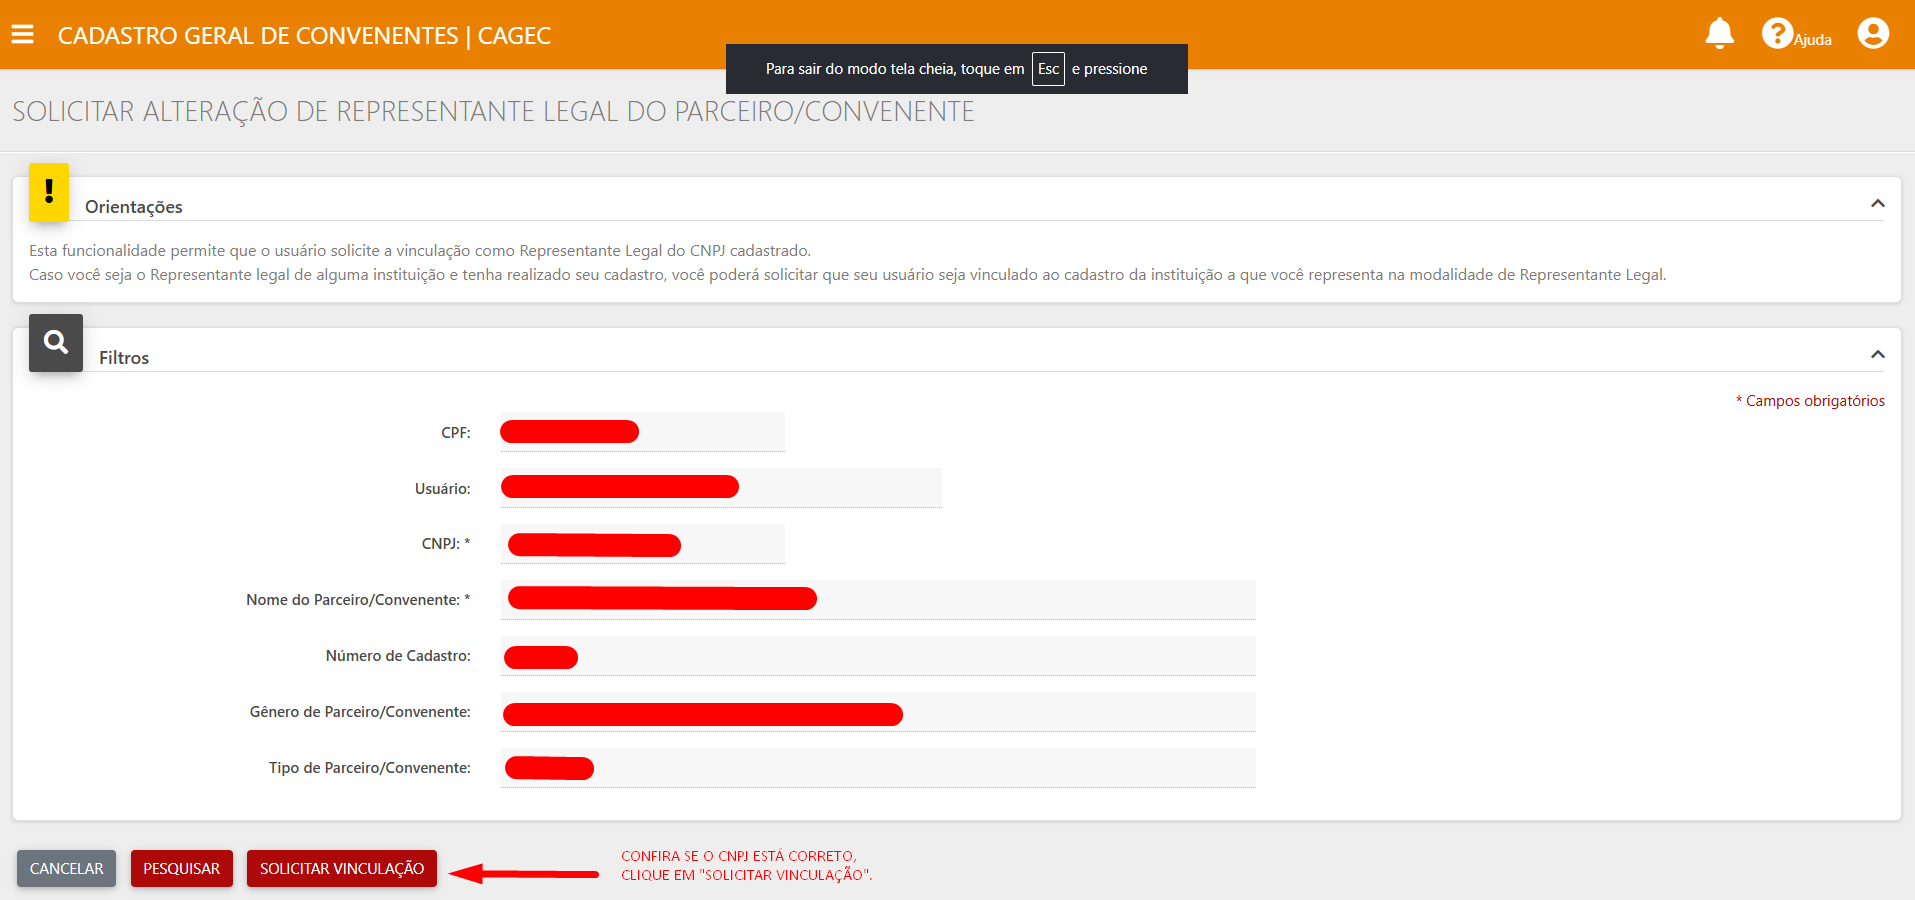
Task: Open the hamburger navigation menu
Action: pos(22,35)
